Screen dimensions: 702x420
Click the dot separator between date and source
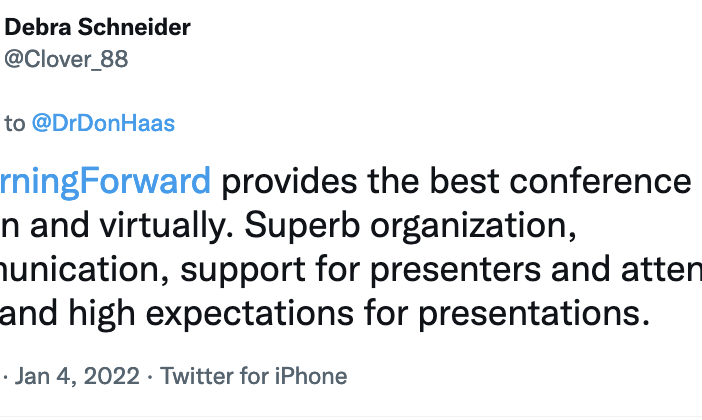(x=150, y=377)
